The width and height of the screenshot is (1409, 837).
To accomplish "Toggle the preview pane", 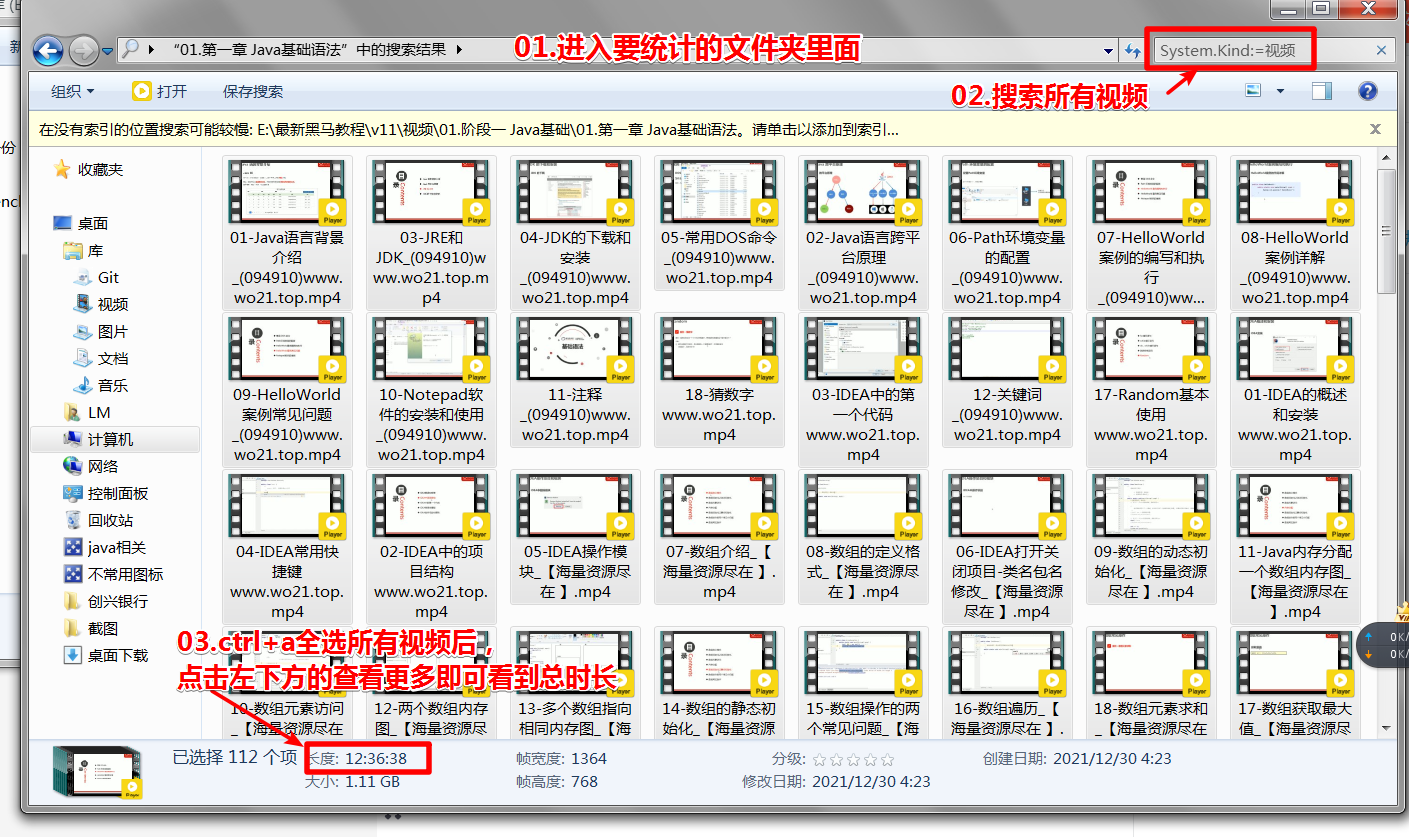I will point(1321,90).
